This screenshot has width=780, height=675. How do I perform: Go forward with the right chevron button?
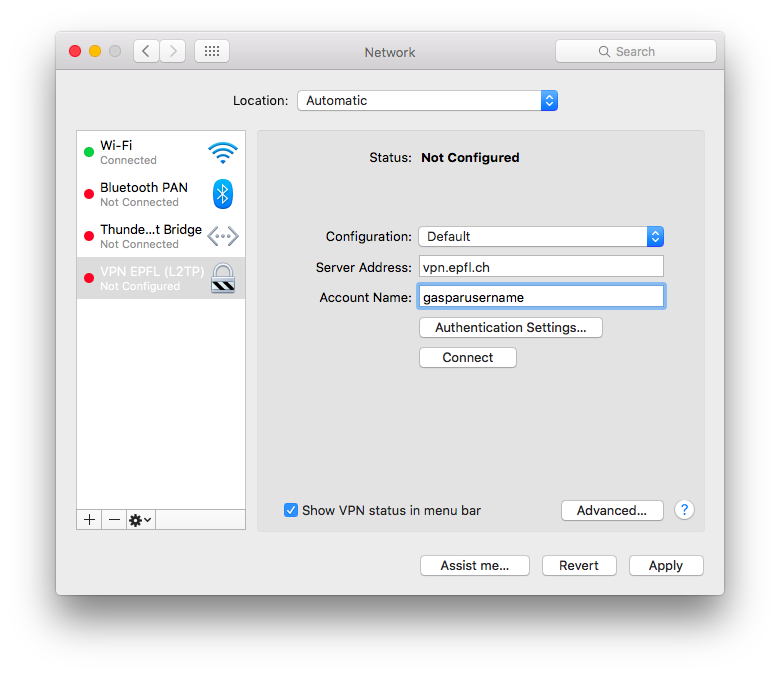[173, 51]
